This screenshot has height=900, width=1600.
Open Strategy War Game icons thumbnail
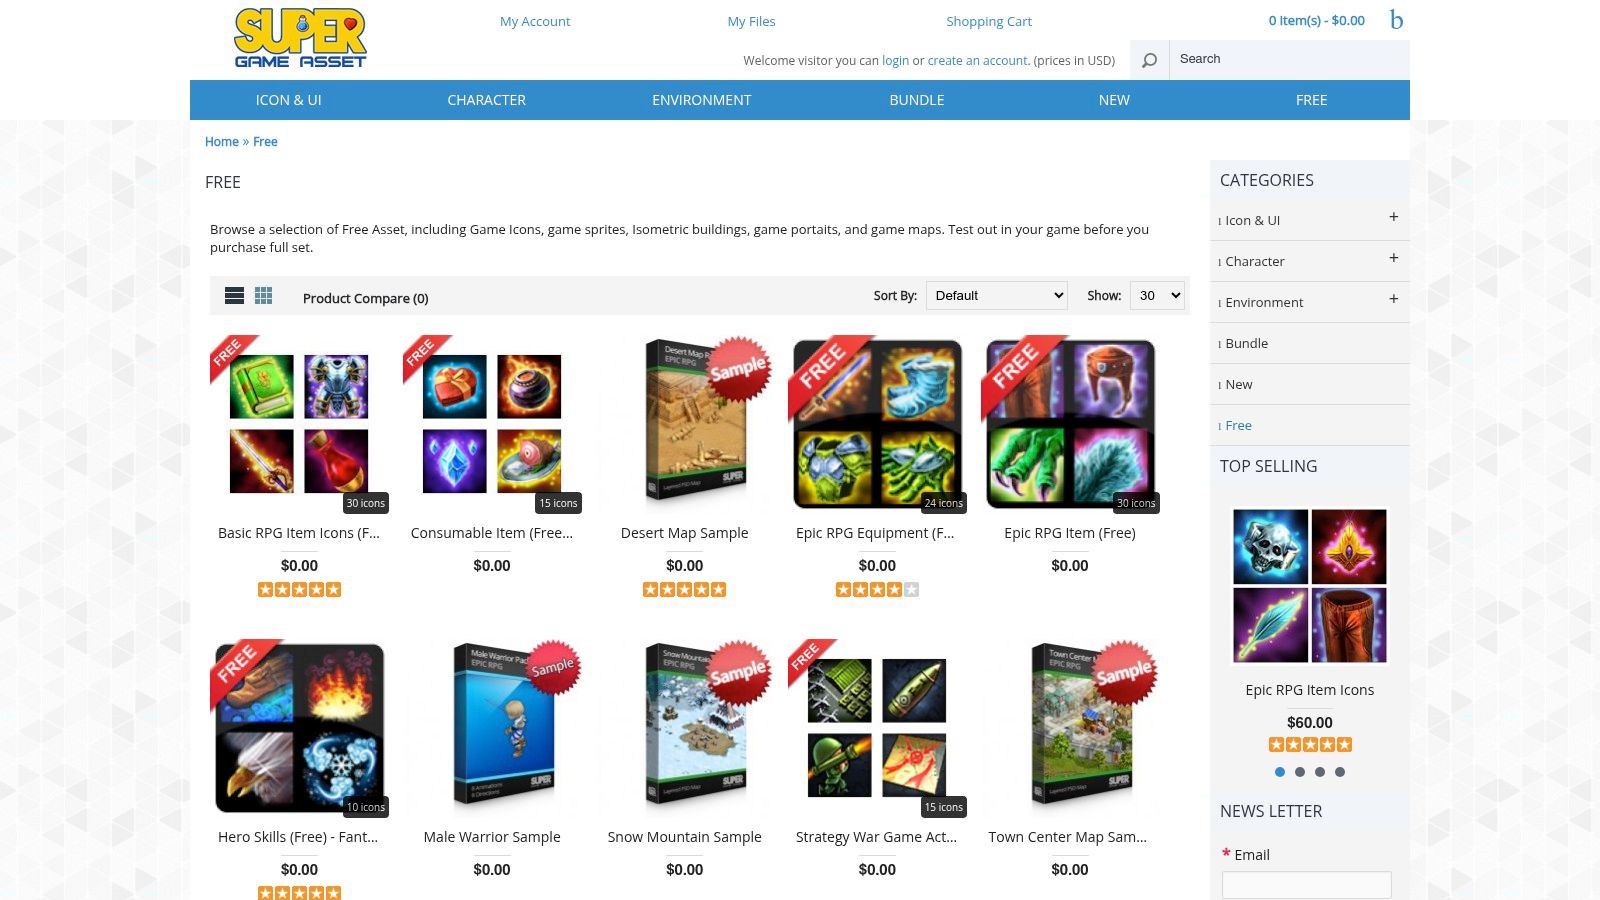(877, 728)
